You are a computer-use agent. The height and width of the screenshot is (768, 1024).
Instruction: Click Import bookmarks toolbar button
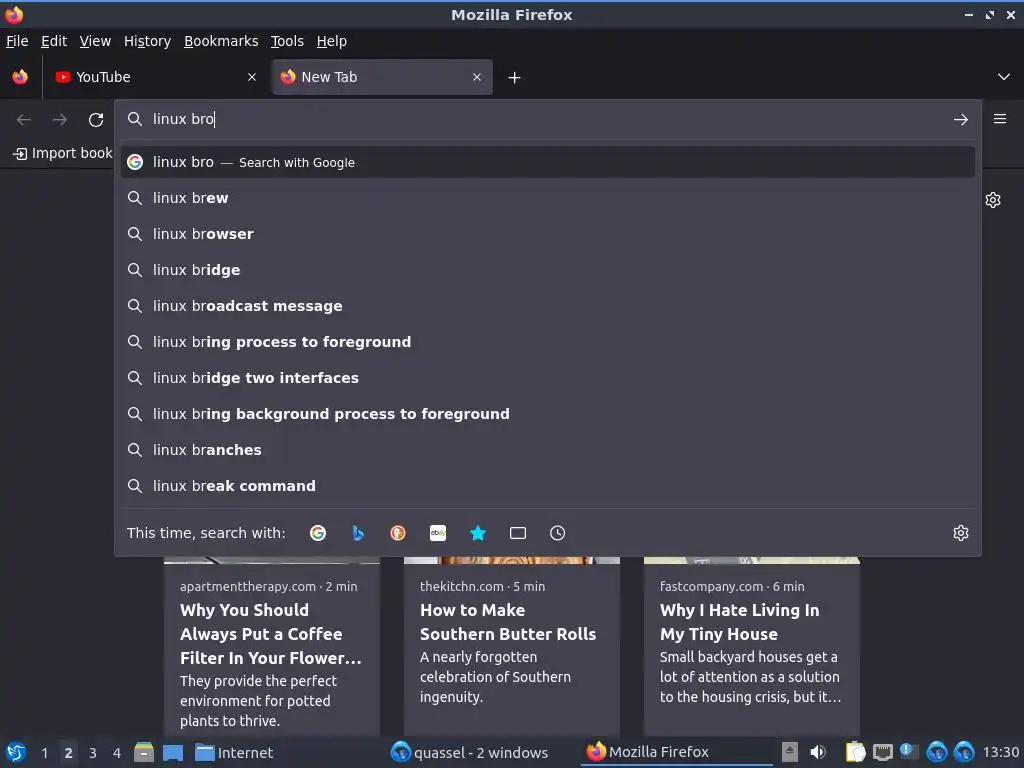click(63, 153)
